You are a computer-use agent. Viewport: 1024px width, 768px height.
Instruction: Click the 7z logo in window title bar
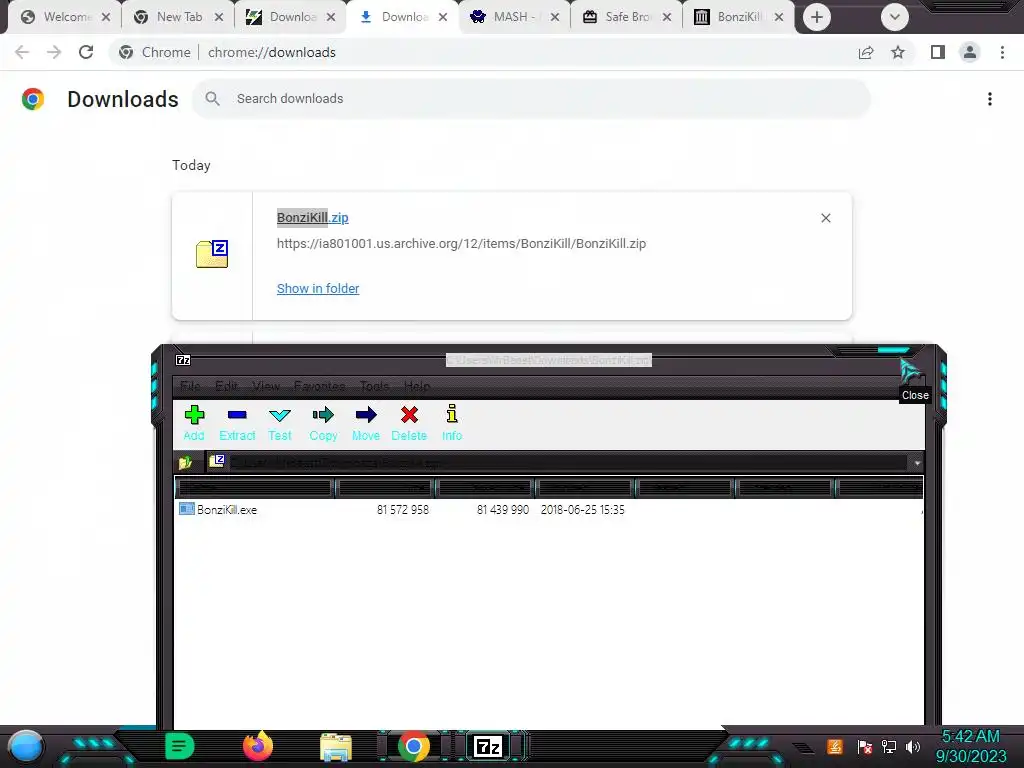(183, 360)
